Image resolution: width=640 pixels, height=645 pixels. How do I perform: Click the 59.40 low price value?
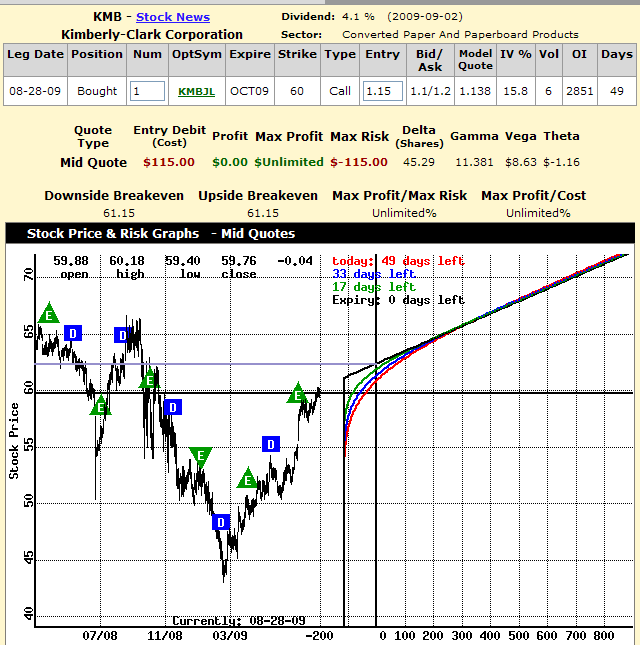pyautogui.click(x=183, y=261)
